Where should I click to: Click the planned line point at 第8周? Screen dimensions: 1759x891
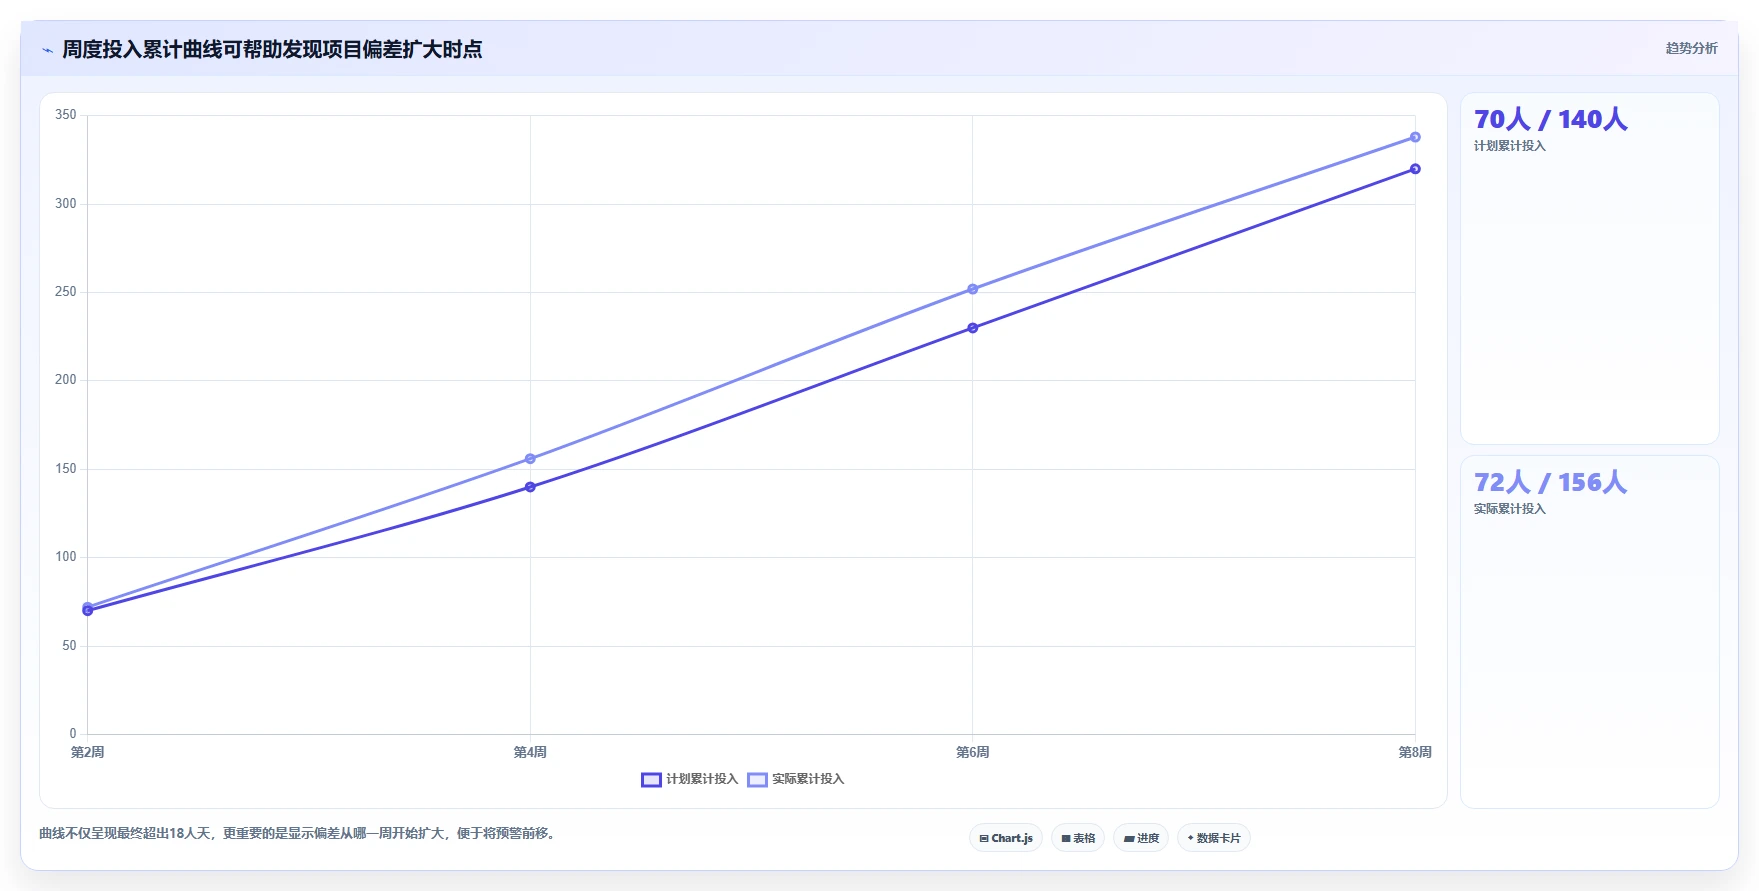(1415, 169)
